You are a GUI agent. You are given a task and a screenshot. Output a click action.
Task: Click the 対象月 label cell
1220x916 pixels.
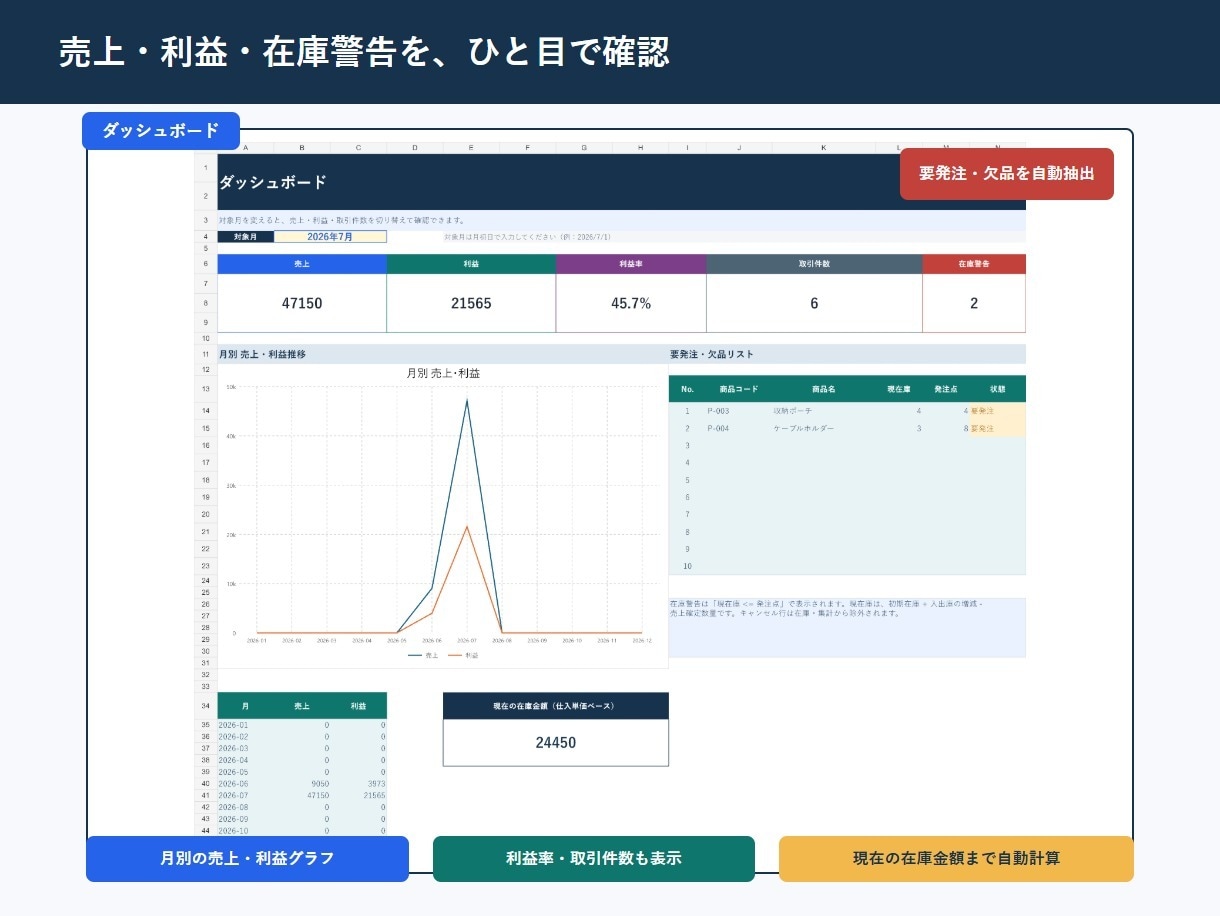pyautogui.click(x=245, y=237)
